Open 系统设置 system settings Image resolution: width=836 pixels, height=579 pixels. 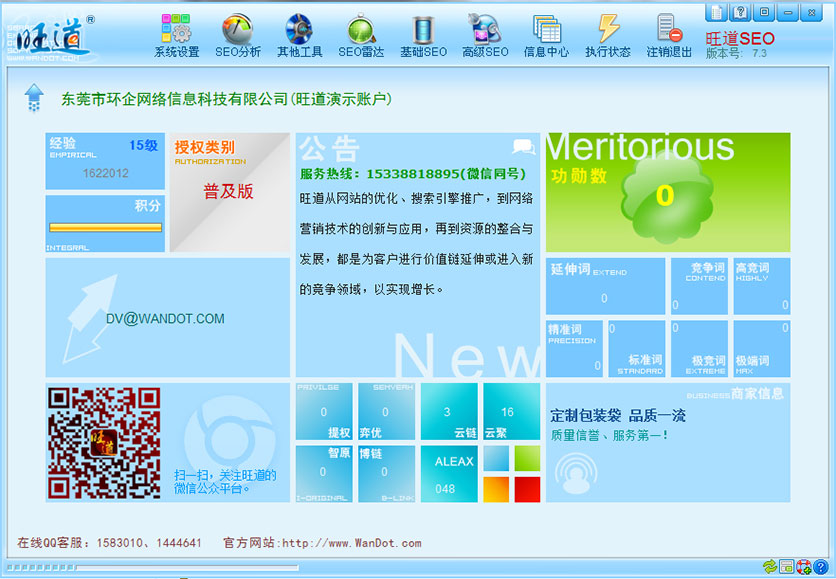pos(176,36)
